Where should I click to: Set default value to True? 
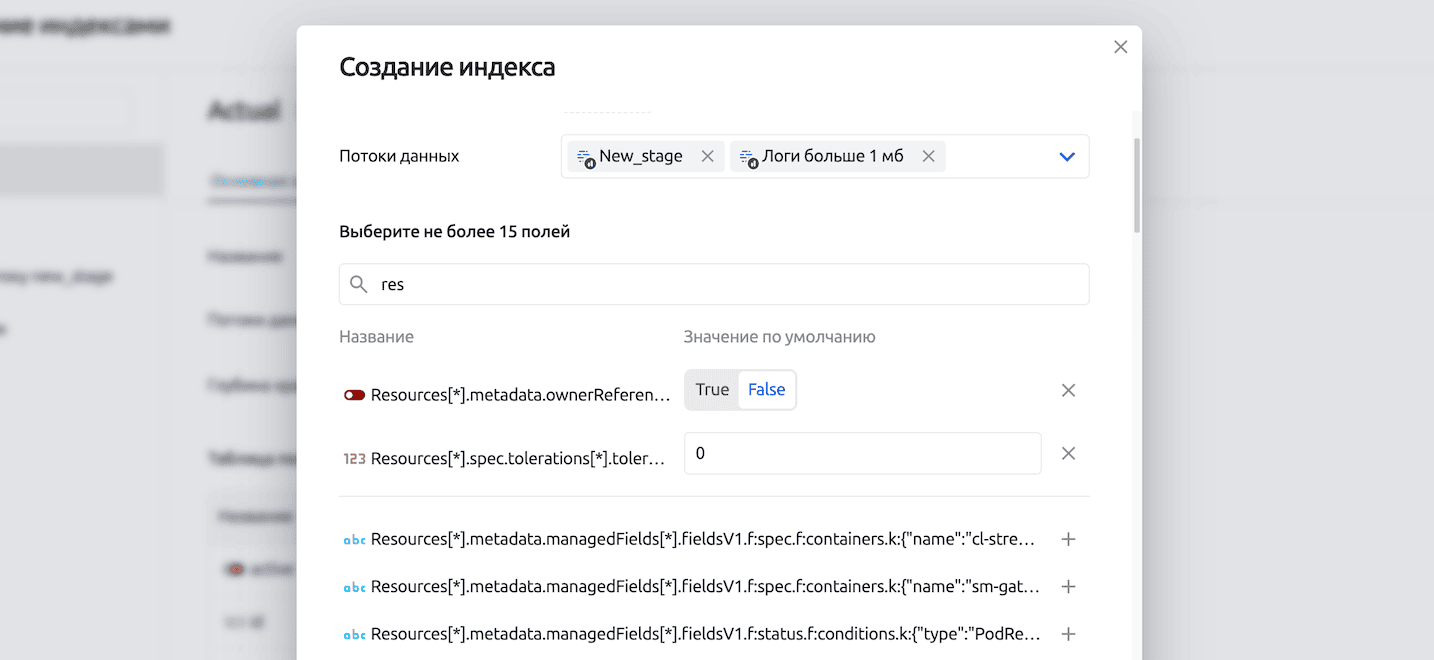pyautogui.click(x=712, y=390)
